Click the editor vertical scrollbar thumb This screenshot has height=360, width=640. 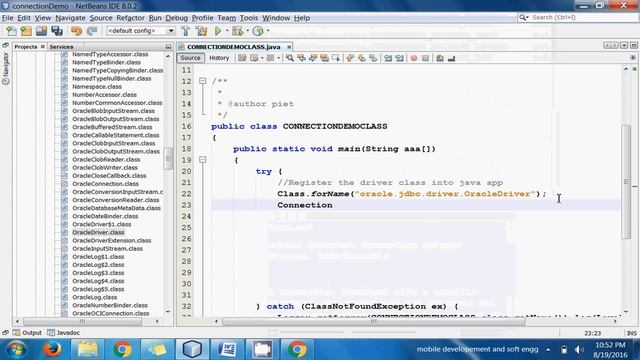(626, 182)
